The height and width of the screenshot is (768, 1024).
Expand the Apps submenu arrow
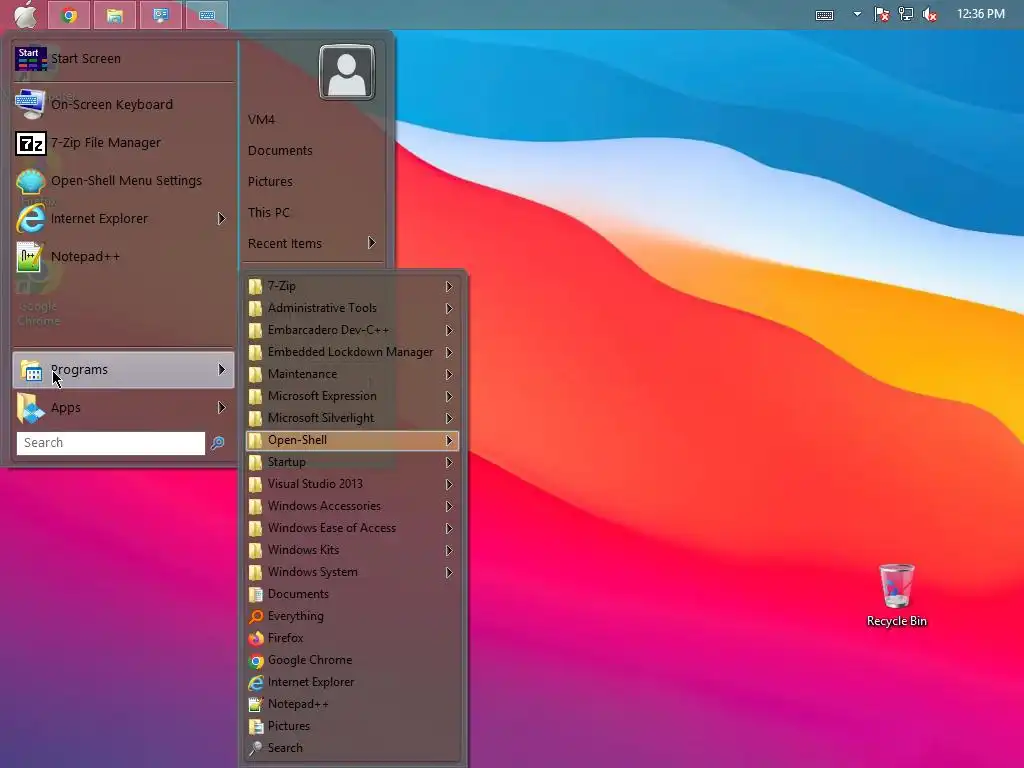pos(221,408)
